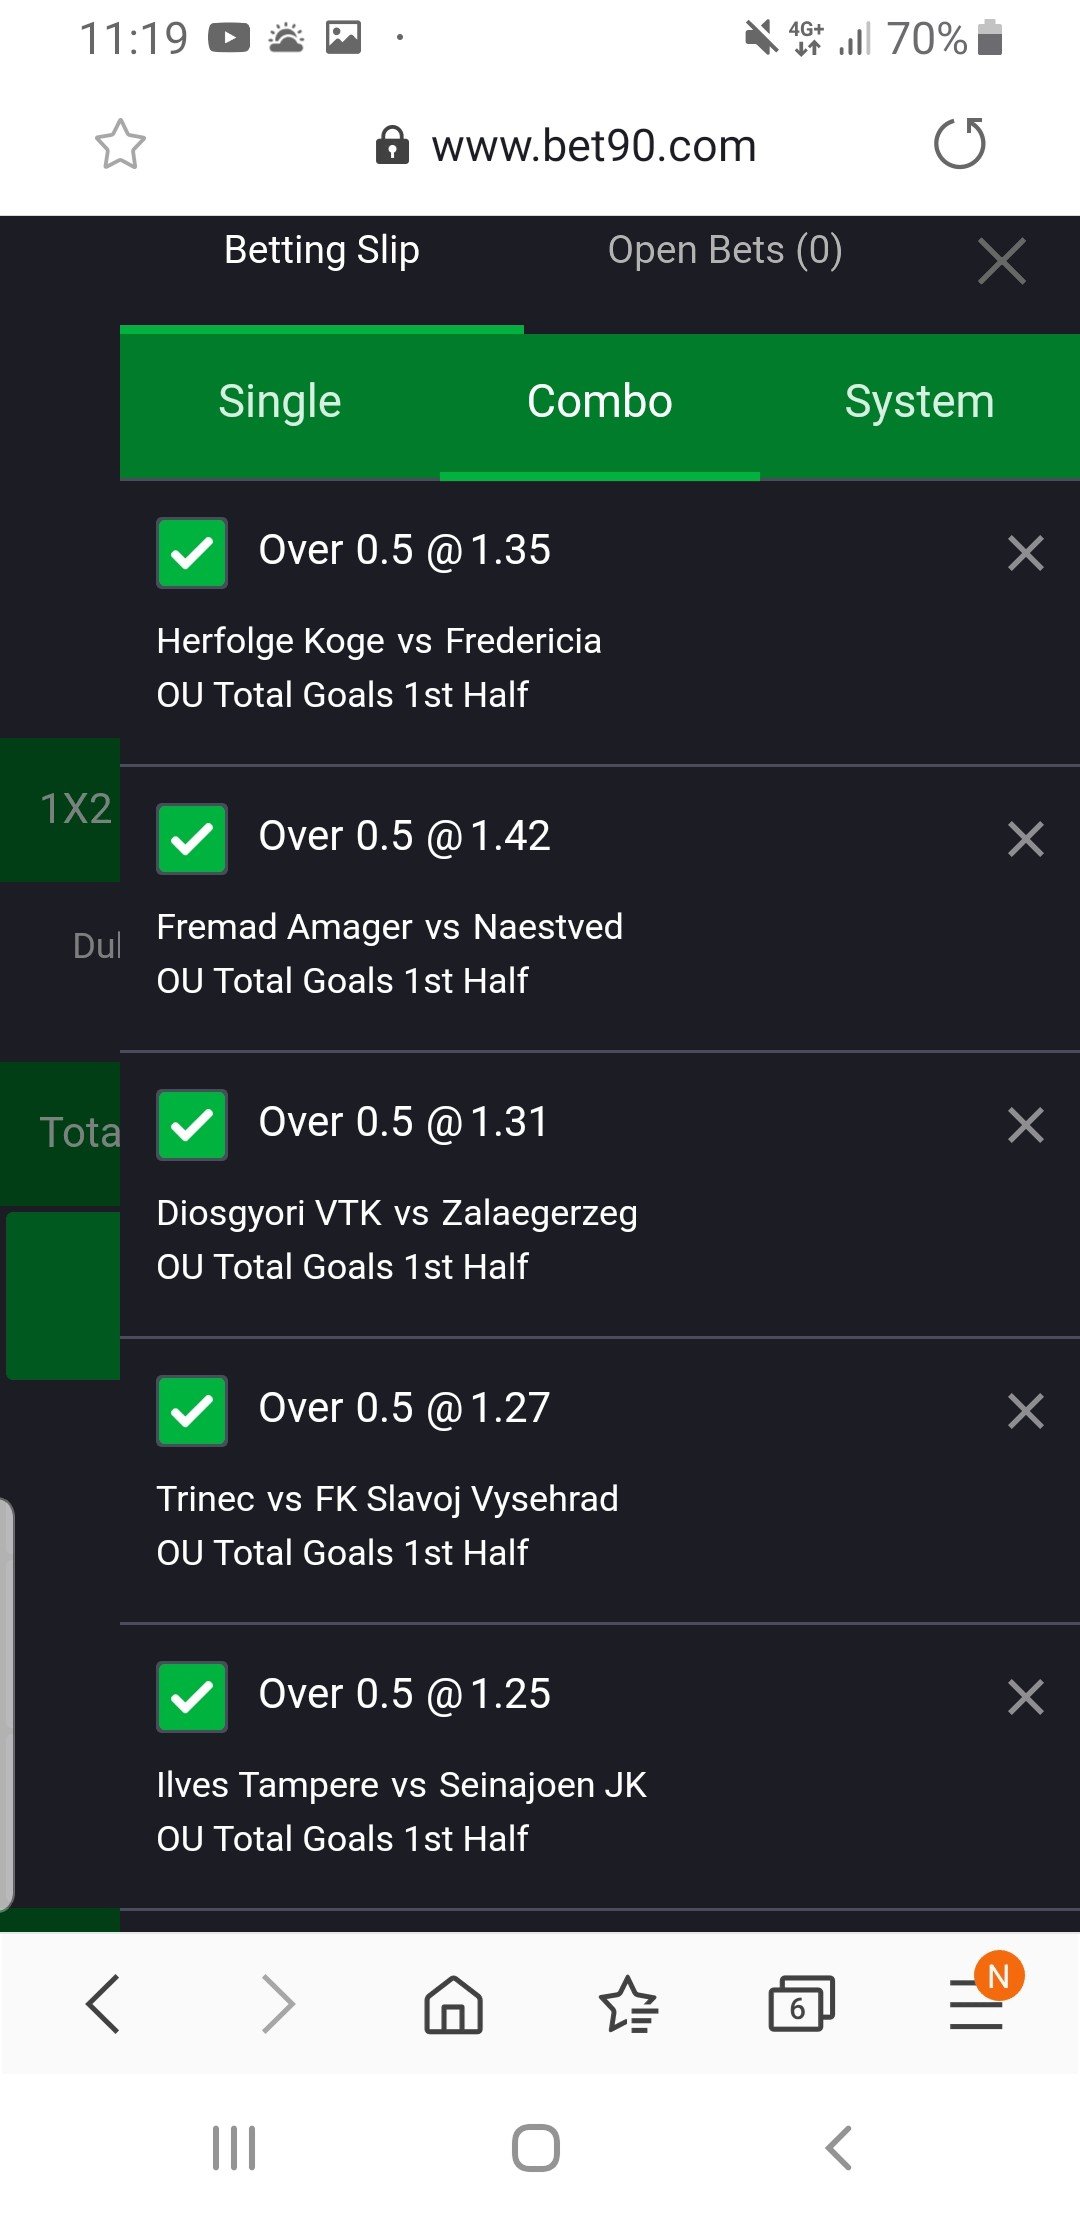Close the betting slip panel
The image size is (1080, 2220).
click(1002, 262)
